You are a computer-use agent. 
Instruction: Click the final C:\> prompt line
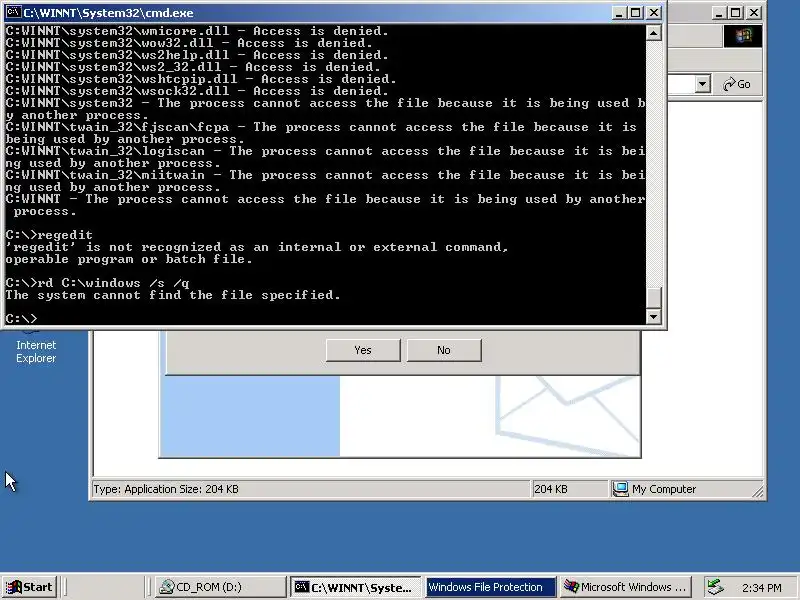[21, 319]
